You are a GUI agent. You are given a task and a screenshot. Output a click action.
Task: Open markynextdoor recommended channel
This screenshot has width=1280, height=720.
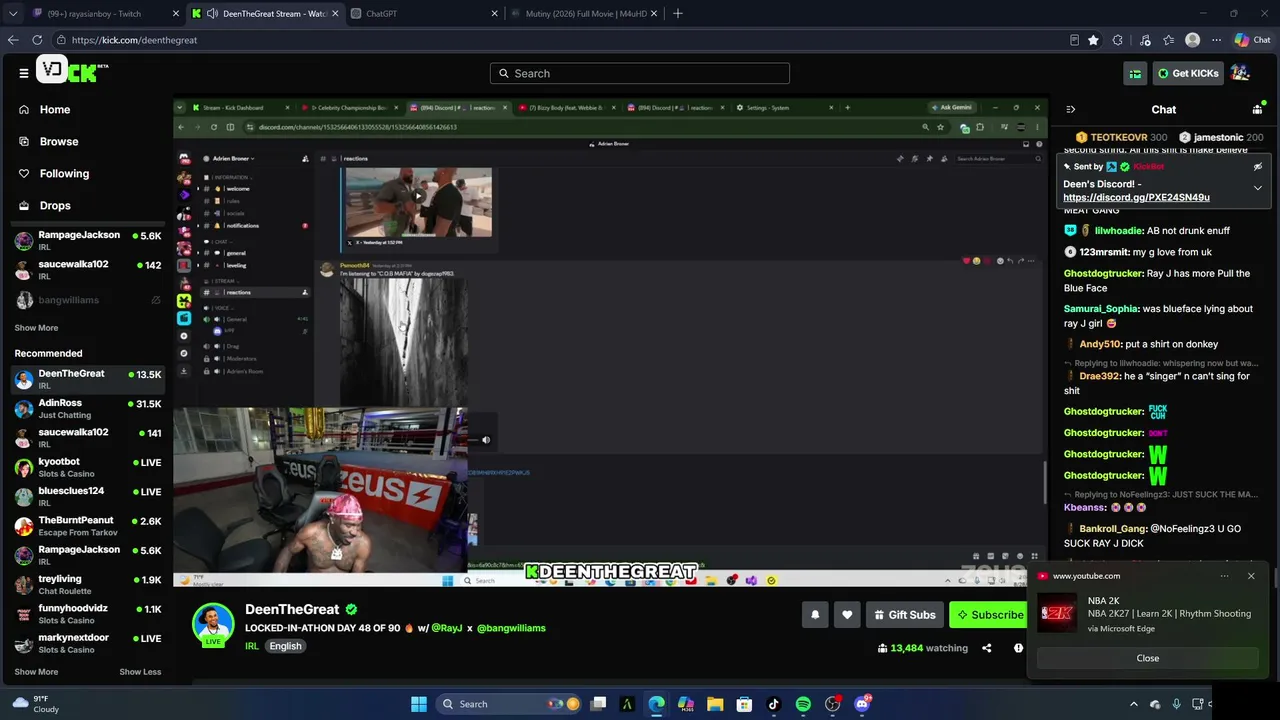pyautogui.click(x=88, y=643)
